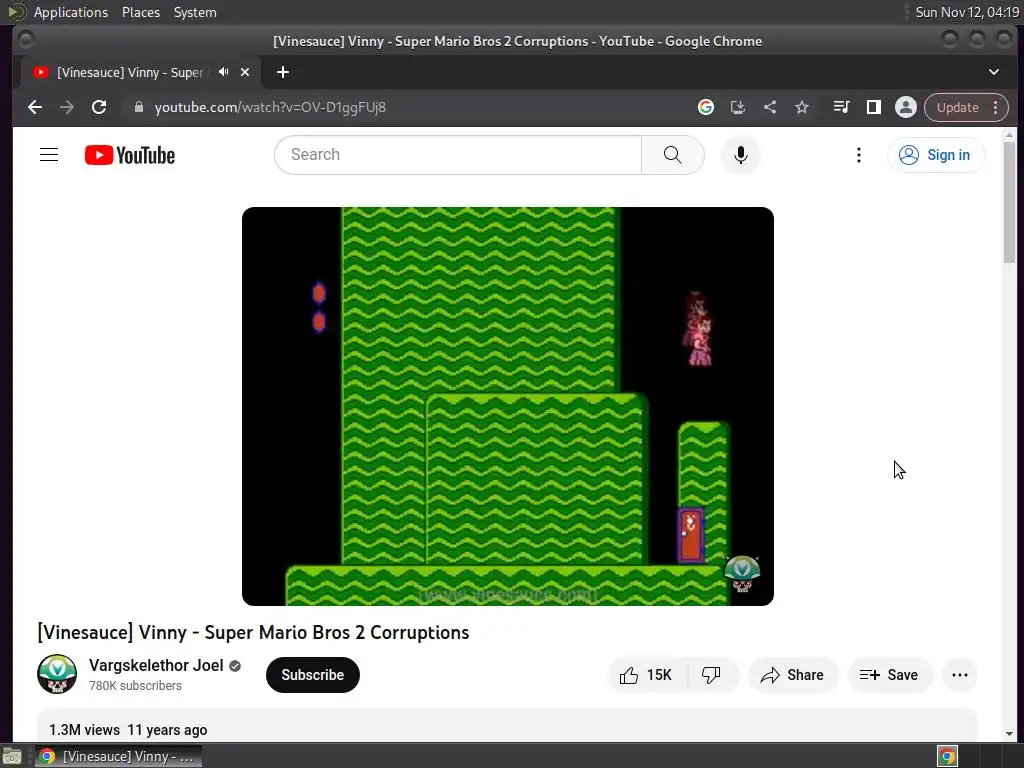The image size is (1024, 768).
Task: Click the Vinesauce watermark in the video
Action: [742, 573]
